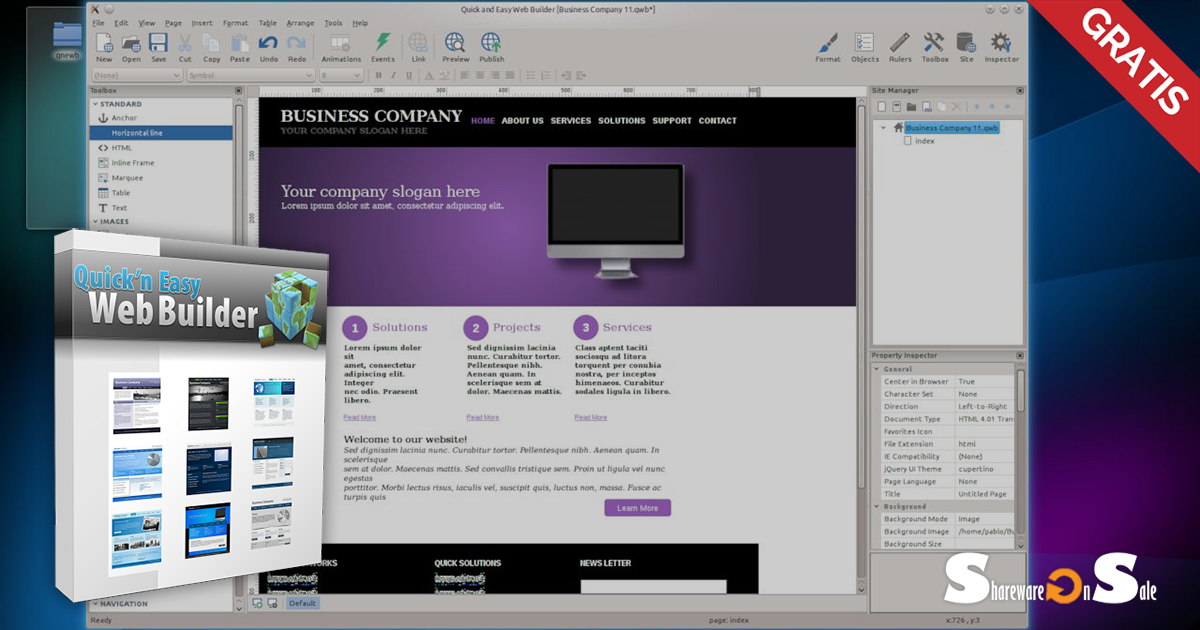Screen dimensions: 1200x630
Task: Click the Read More link under Solutions
Action: [x=359, y=417]
